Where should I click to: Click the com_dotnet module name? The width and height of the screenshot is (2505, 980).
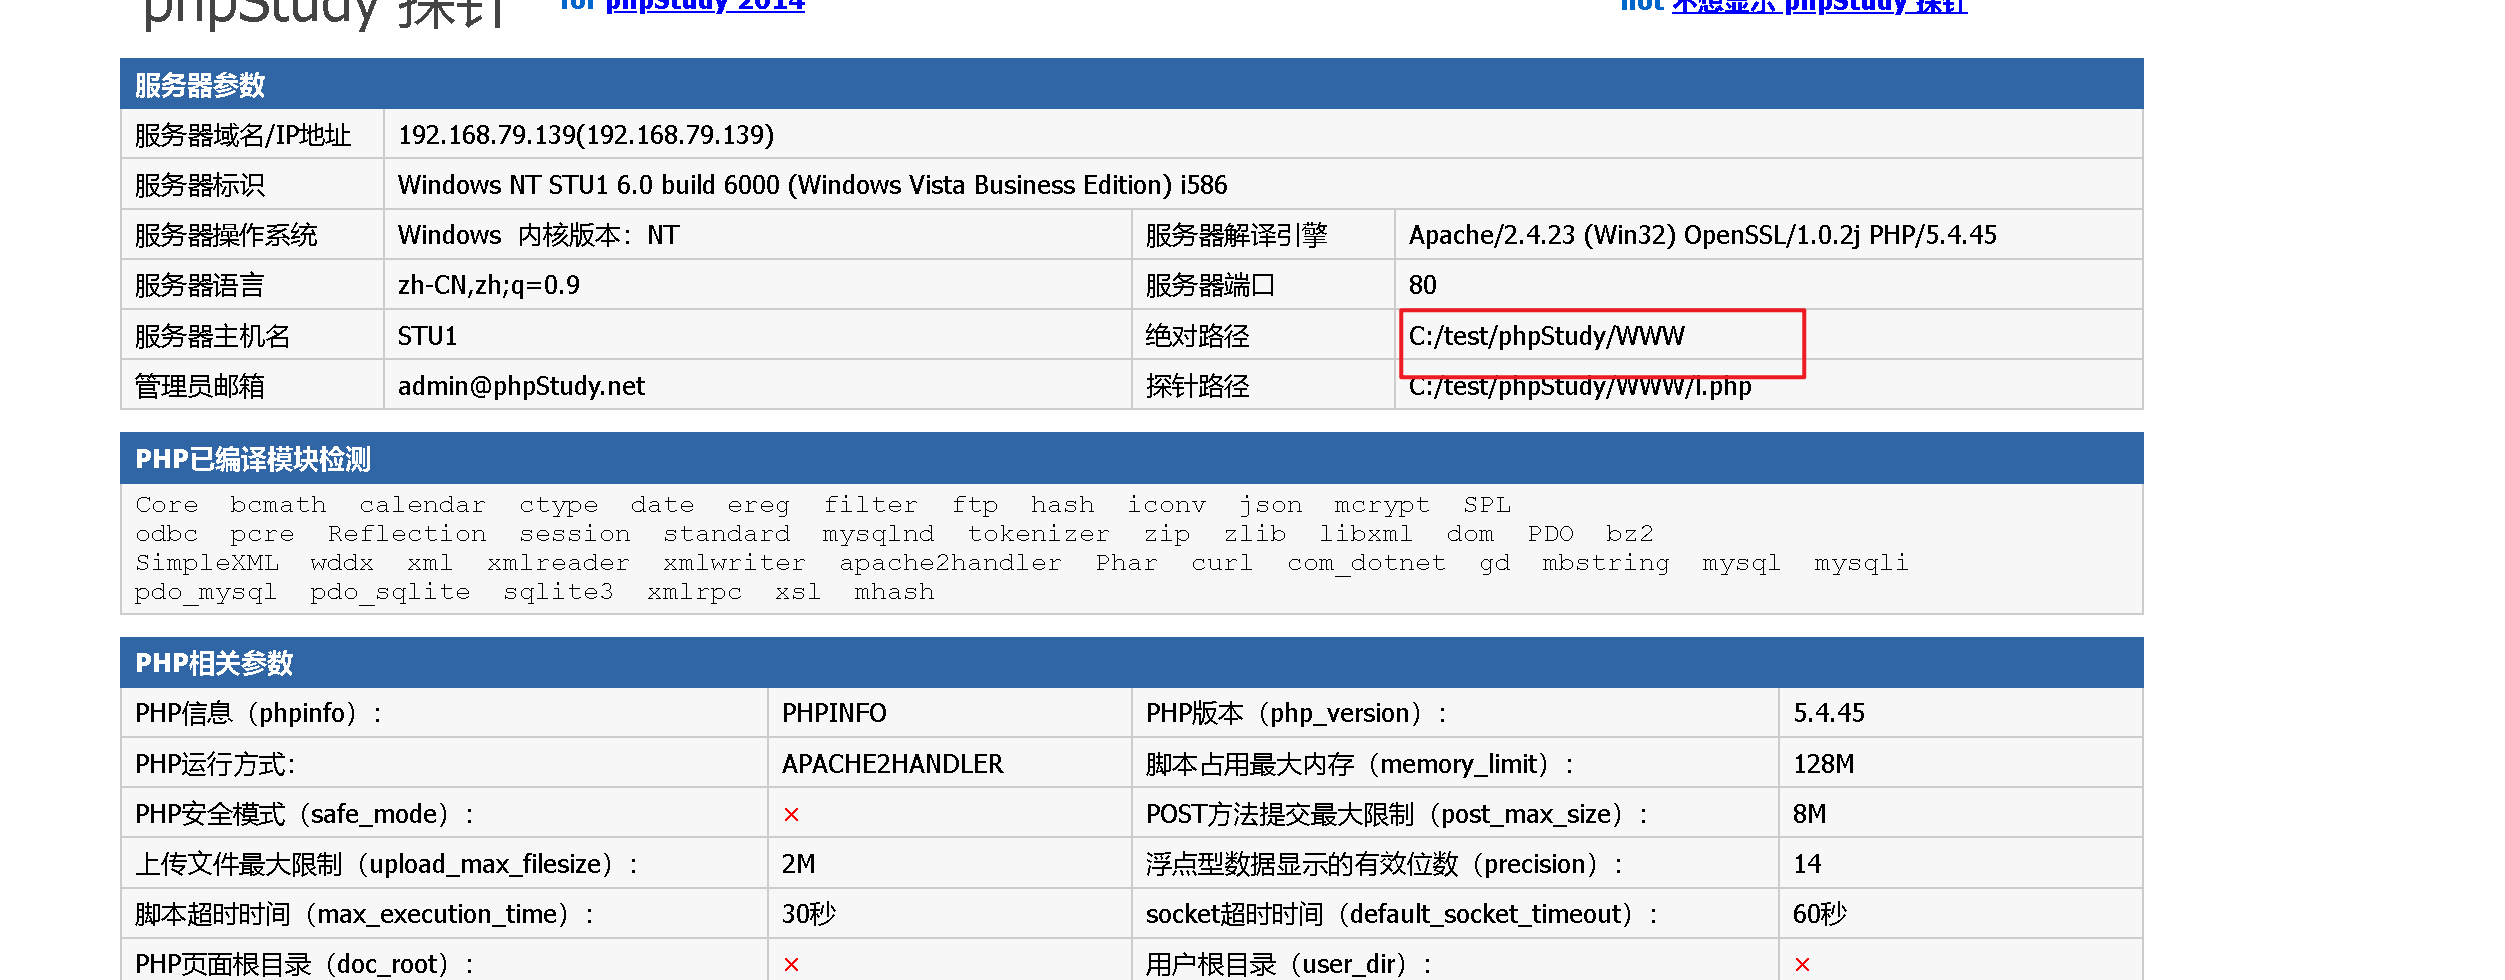point(1366,564)
